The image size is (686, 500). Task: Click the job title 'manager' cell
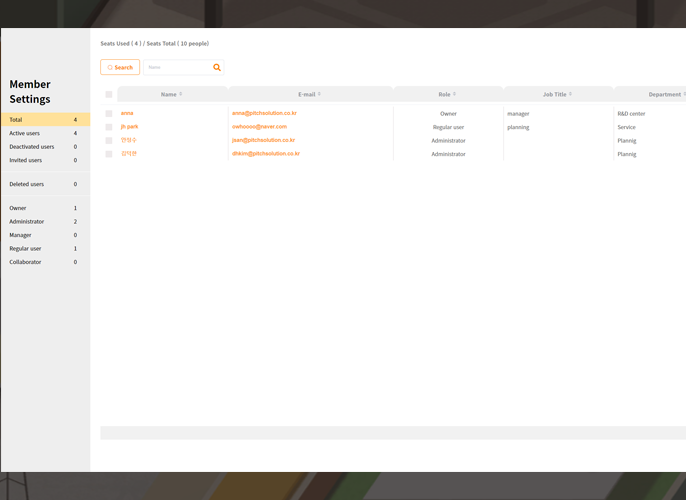pos(518,114)
